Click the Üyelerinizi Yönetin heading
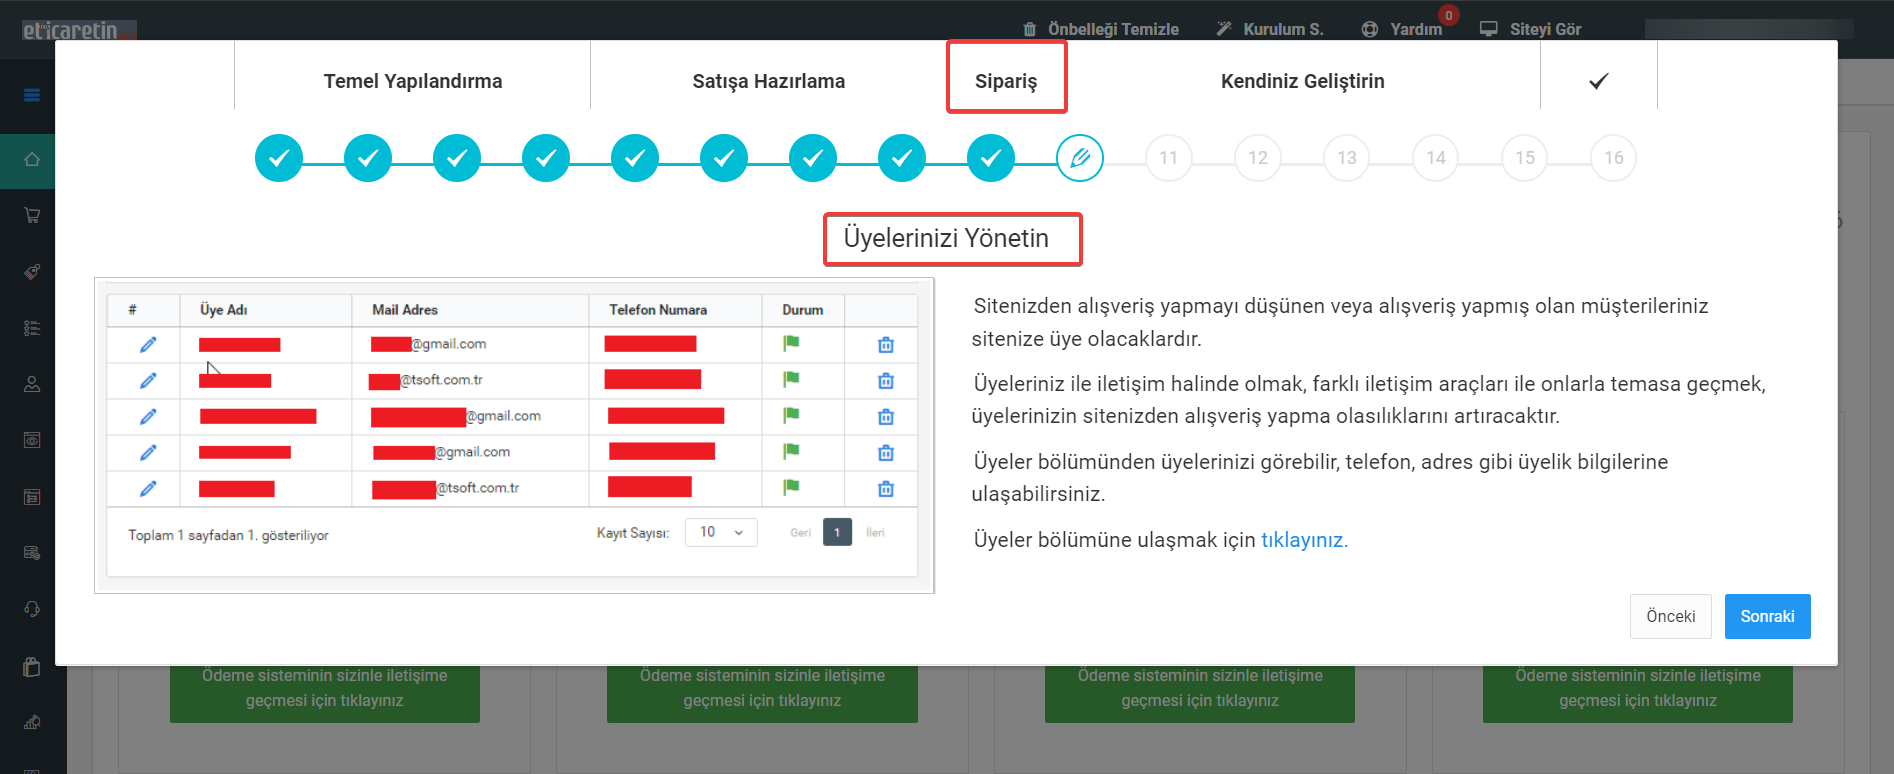 click(x=946, y=238)
